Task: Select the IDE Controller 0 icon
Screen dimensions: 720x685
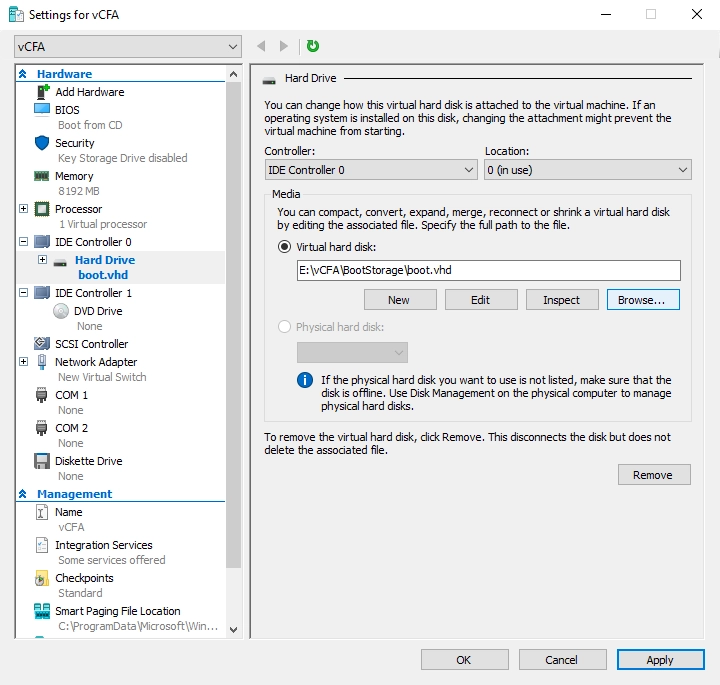Action: pyautogui.click(x=42, y=241)
